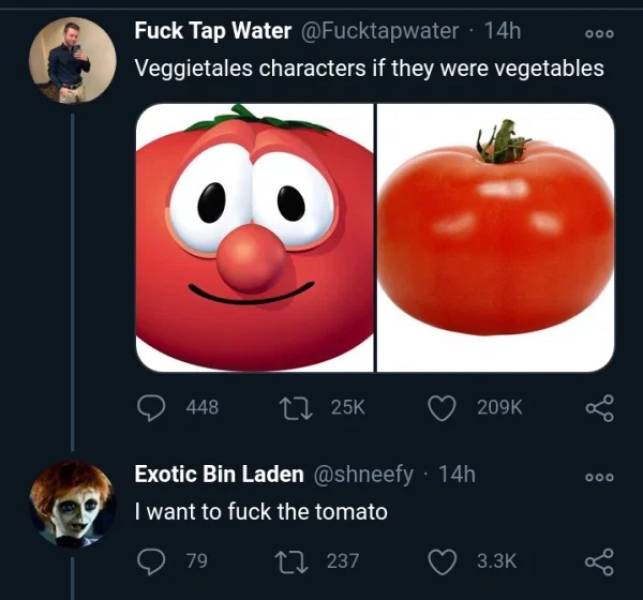Click the first tweet's 14h timestamp
Viewport: 643px width, 600px height.
click(501, 31)
